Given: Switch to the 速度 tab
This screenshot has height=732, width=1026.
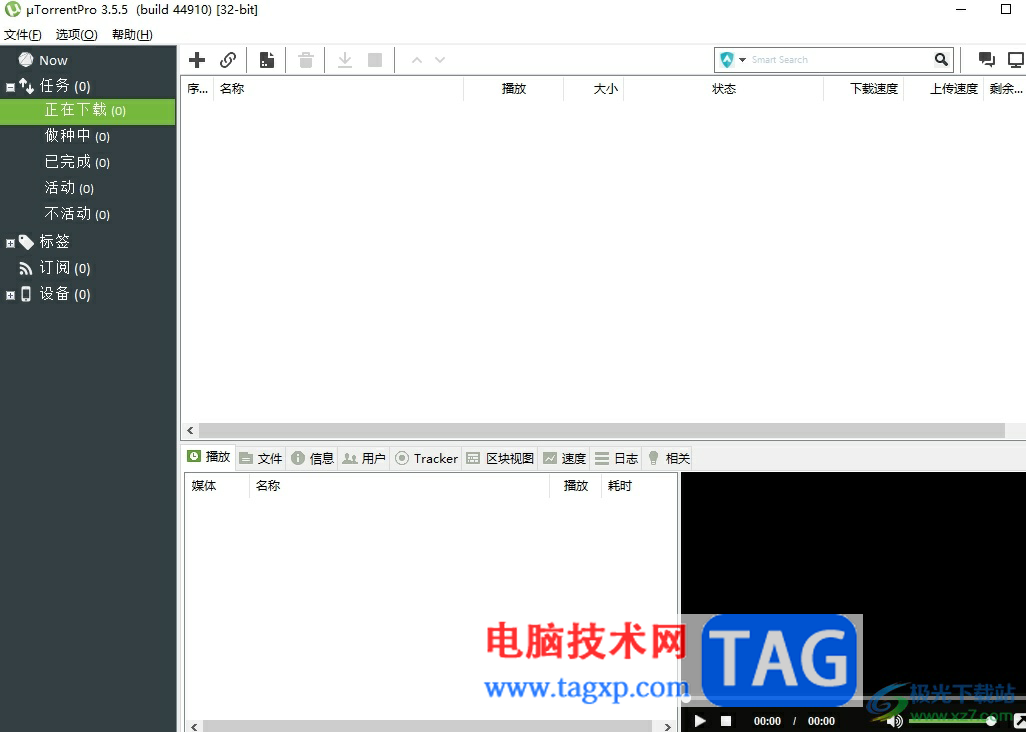Looking at the screenshot, I should tap(564, 459).
